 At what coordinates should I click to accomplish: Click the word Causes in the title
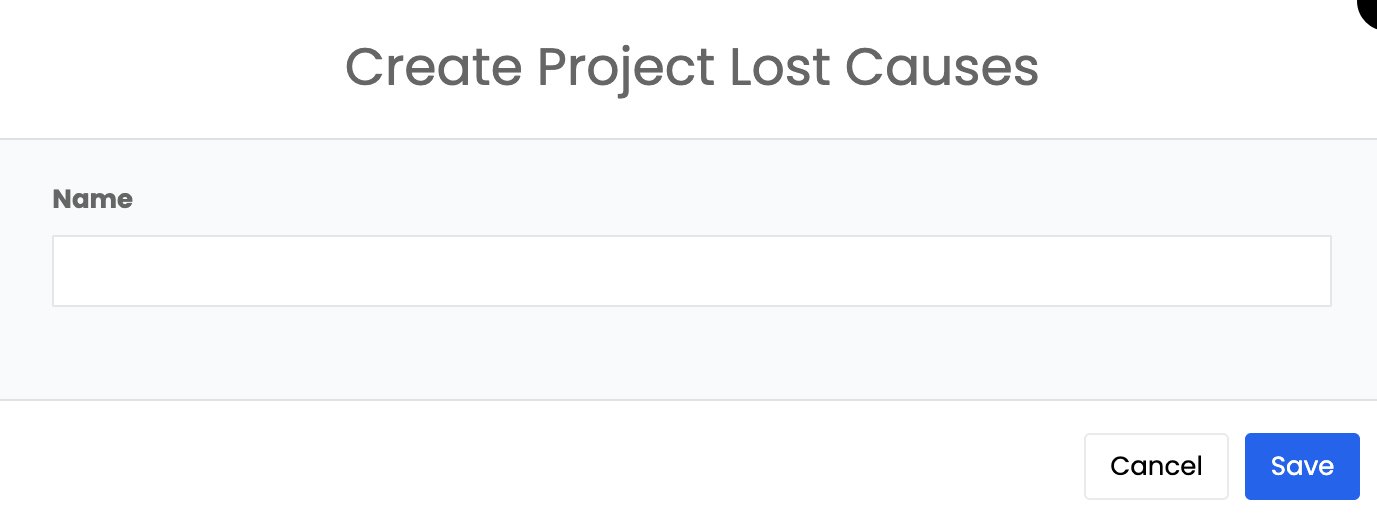click(941, 68)
